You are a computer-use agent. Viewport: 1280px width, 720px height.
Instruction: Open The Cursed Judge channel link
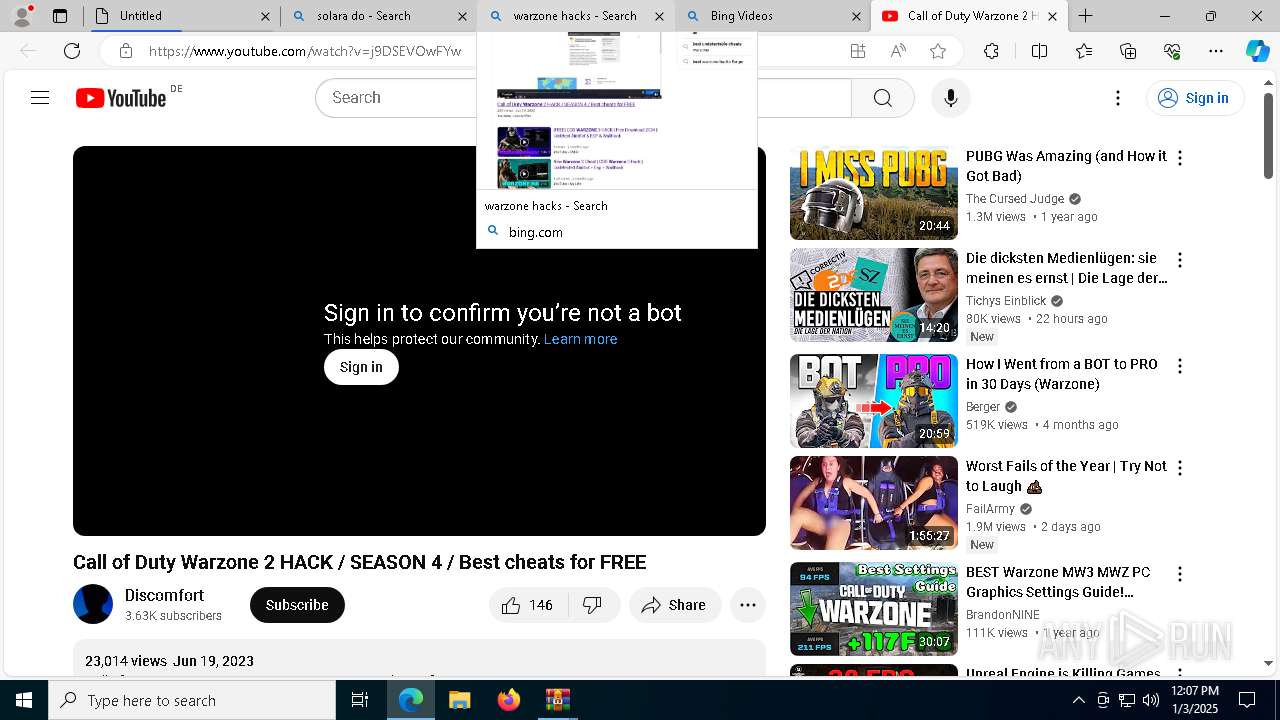click(x=1015, y=199)
